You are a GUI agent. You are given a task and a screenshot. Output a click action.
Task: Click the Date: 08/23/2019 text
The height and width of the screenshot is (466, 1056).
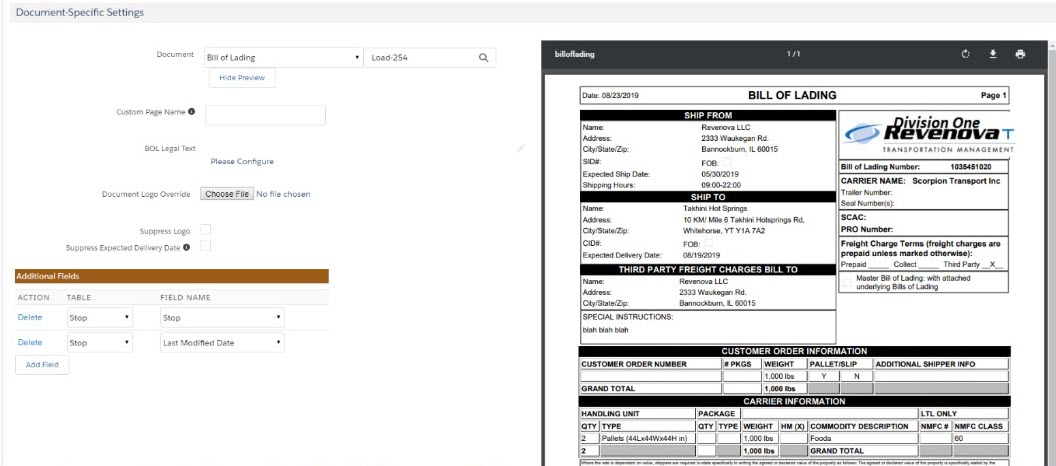(x=610, y=96)
